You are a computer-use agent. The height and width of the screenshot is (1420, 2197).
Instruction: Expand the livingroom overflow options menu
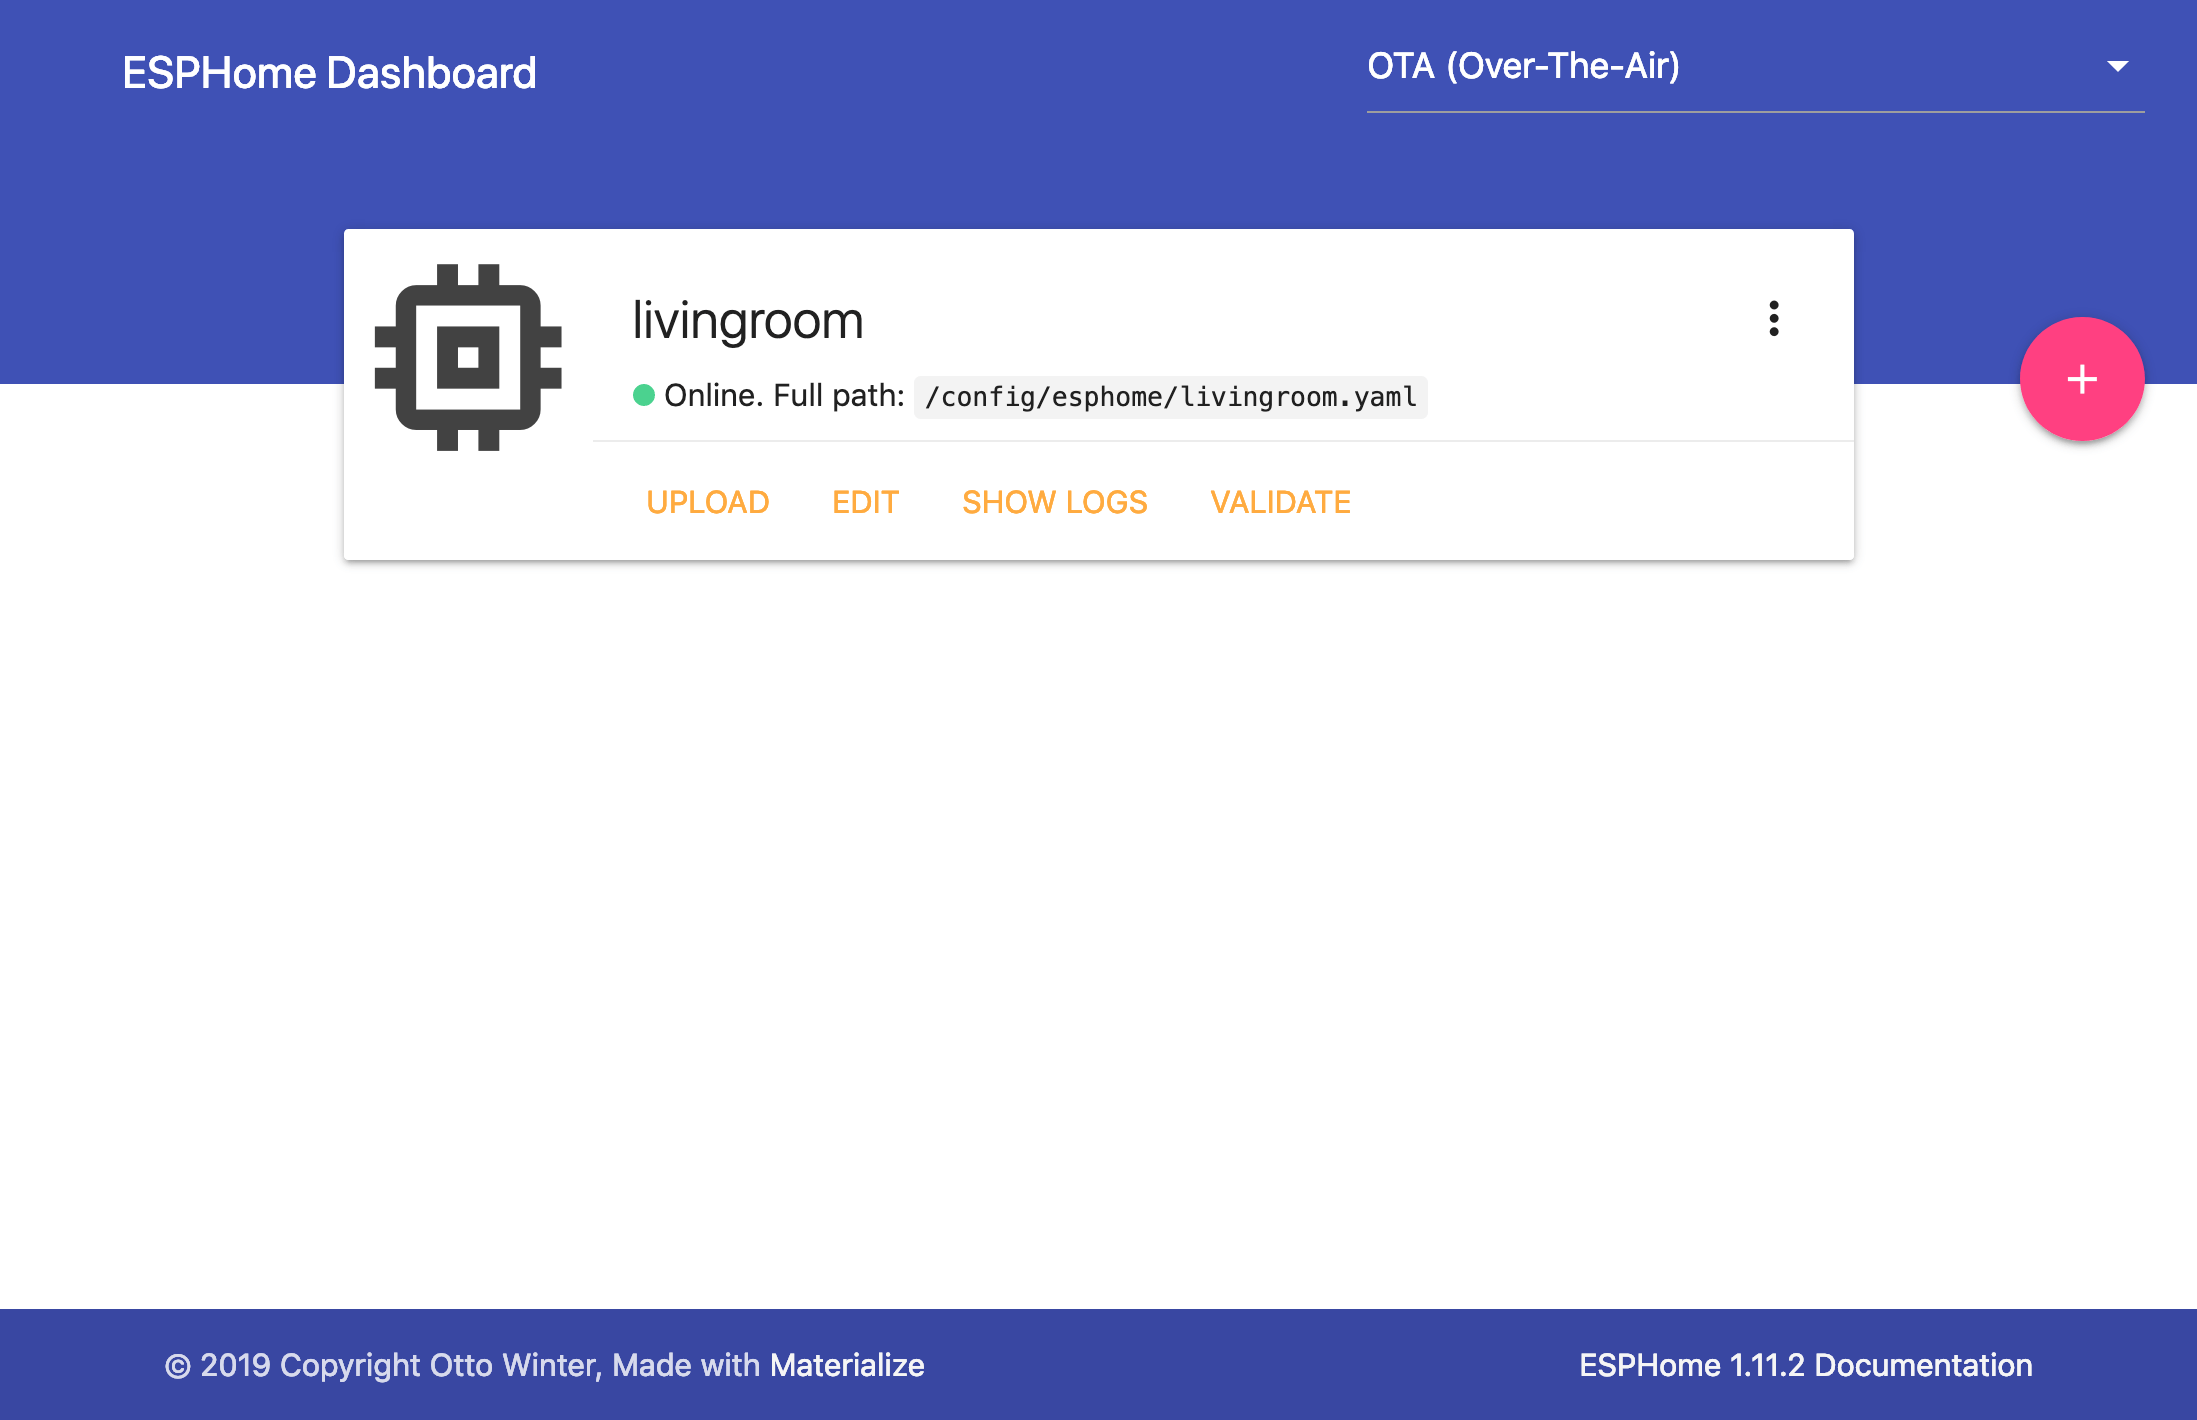1774,320
